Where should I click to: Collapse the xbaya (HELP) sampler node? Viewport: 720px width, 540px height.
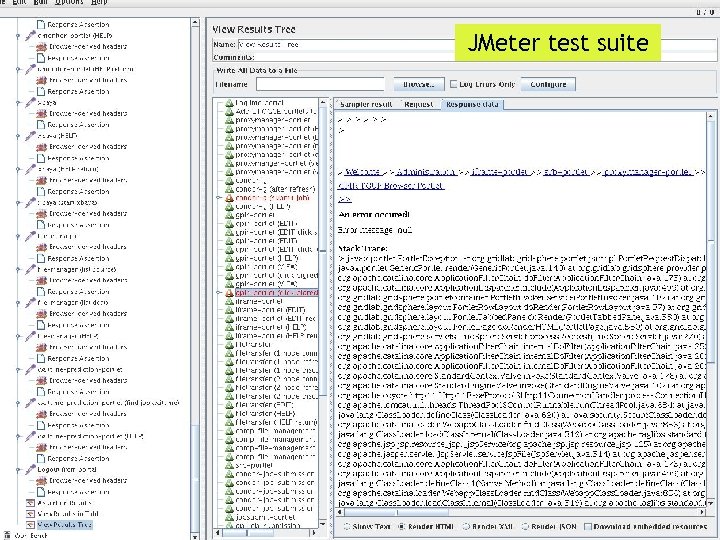[18, 136]
